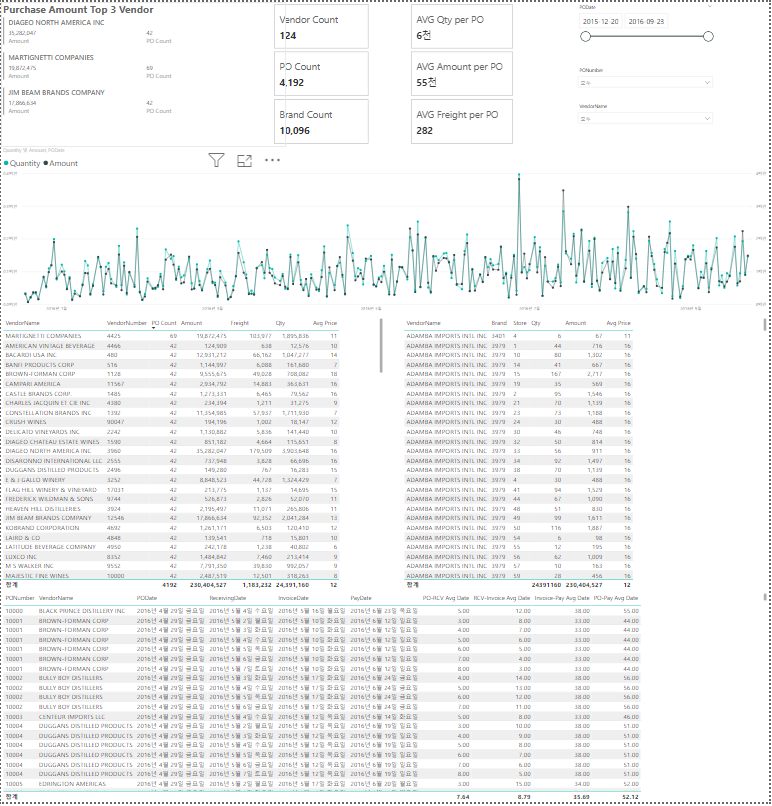
Task: Click the end date field 2016-09-23
Action: [646, 22]
